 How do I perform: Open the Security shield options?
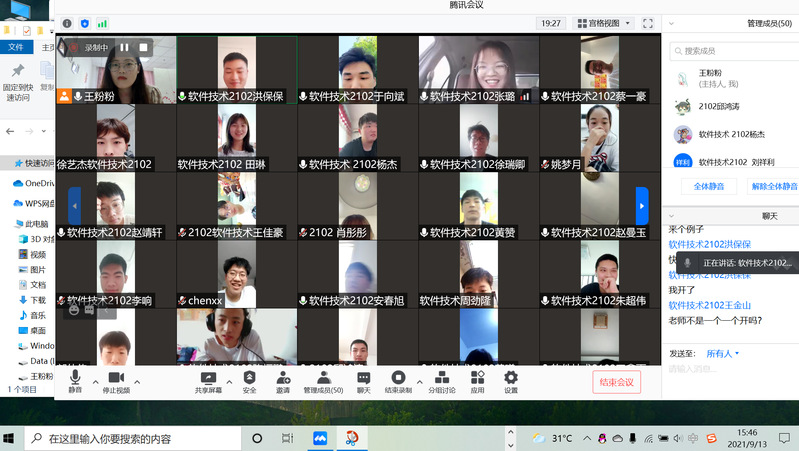pyautogui.click(x=249, y=381)
